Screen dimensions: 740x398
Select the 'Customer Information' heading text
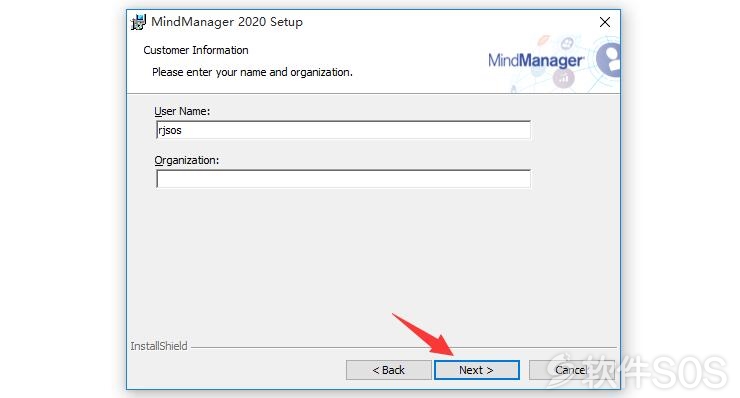pyautogui.click(x=196, y=50)
